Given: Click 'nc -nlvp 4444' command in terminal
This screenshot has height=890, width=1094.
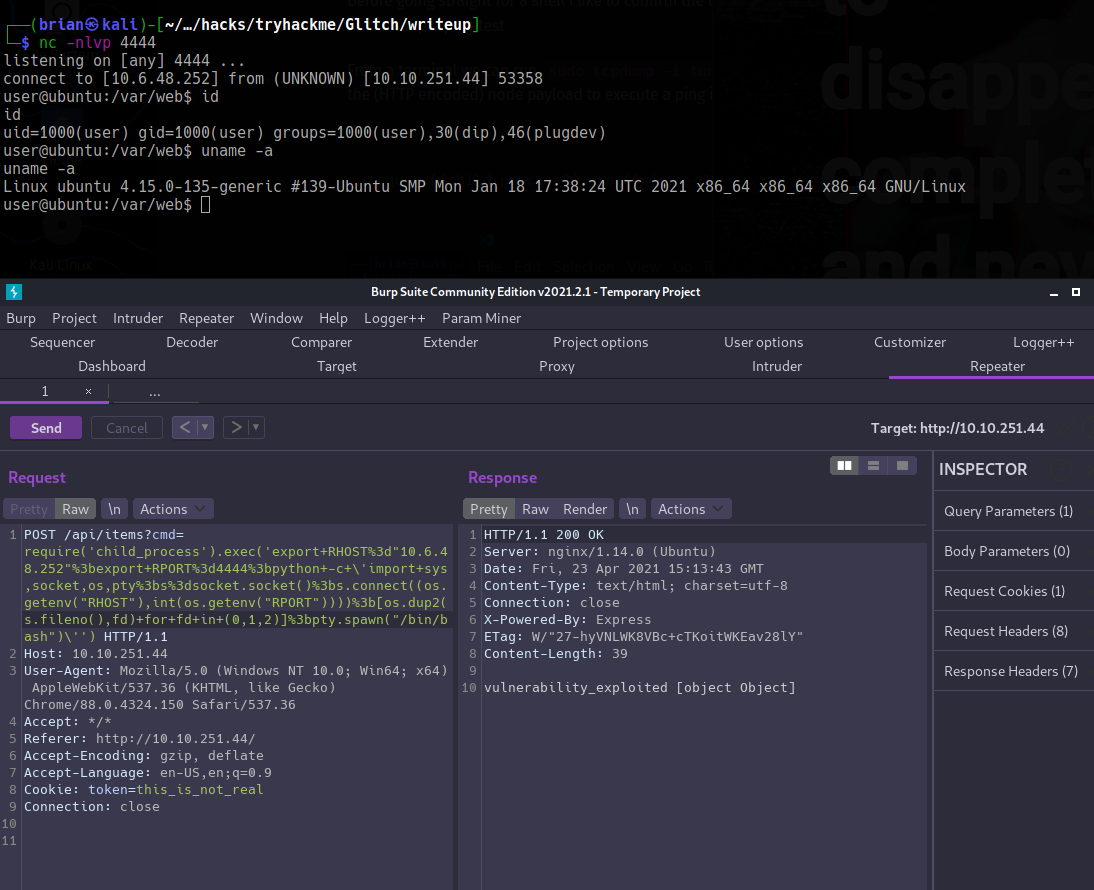Looking at the screenshot, I should click(97, 43).
